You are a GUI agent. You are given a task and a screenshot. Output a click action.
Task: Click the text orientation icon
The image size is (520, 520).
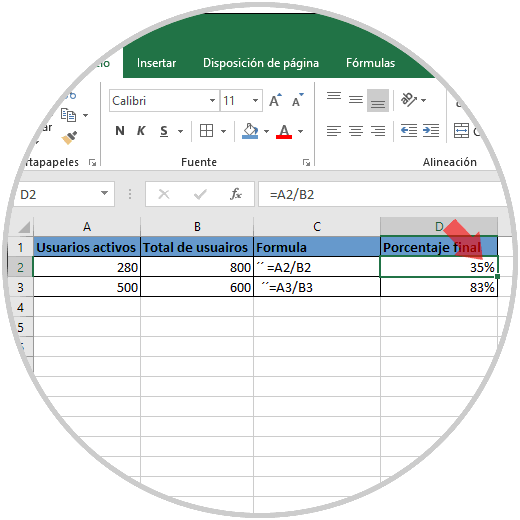tap(409, 99)
